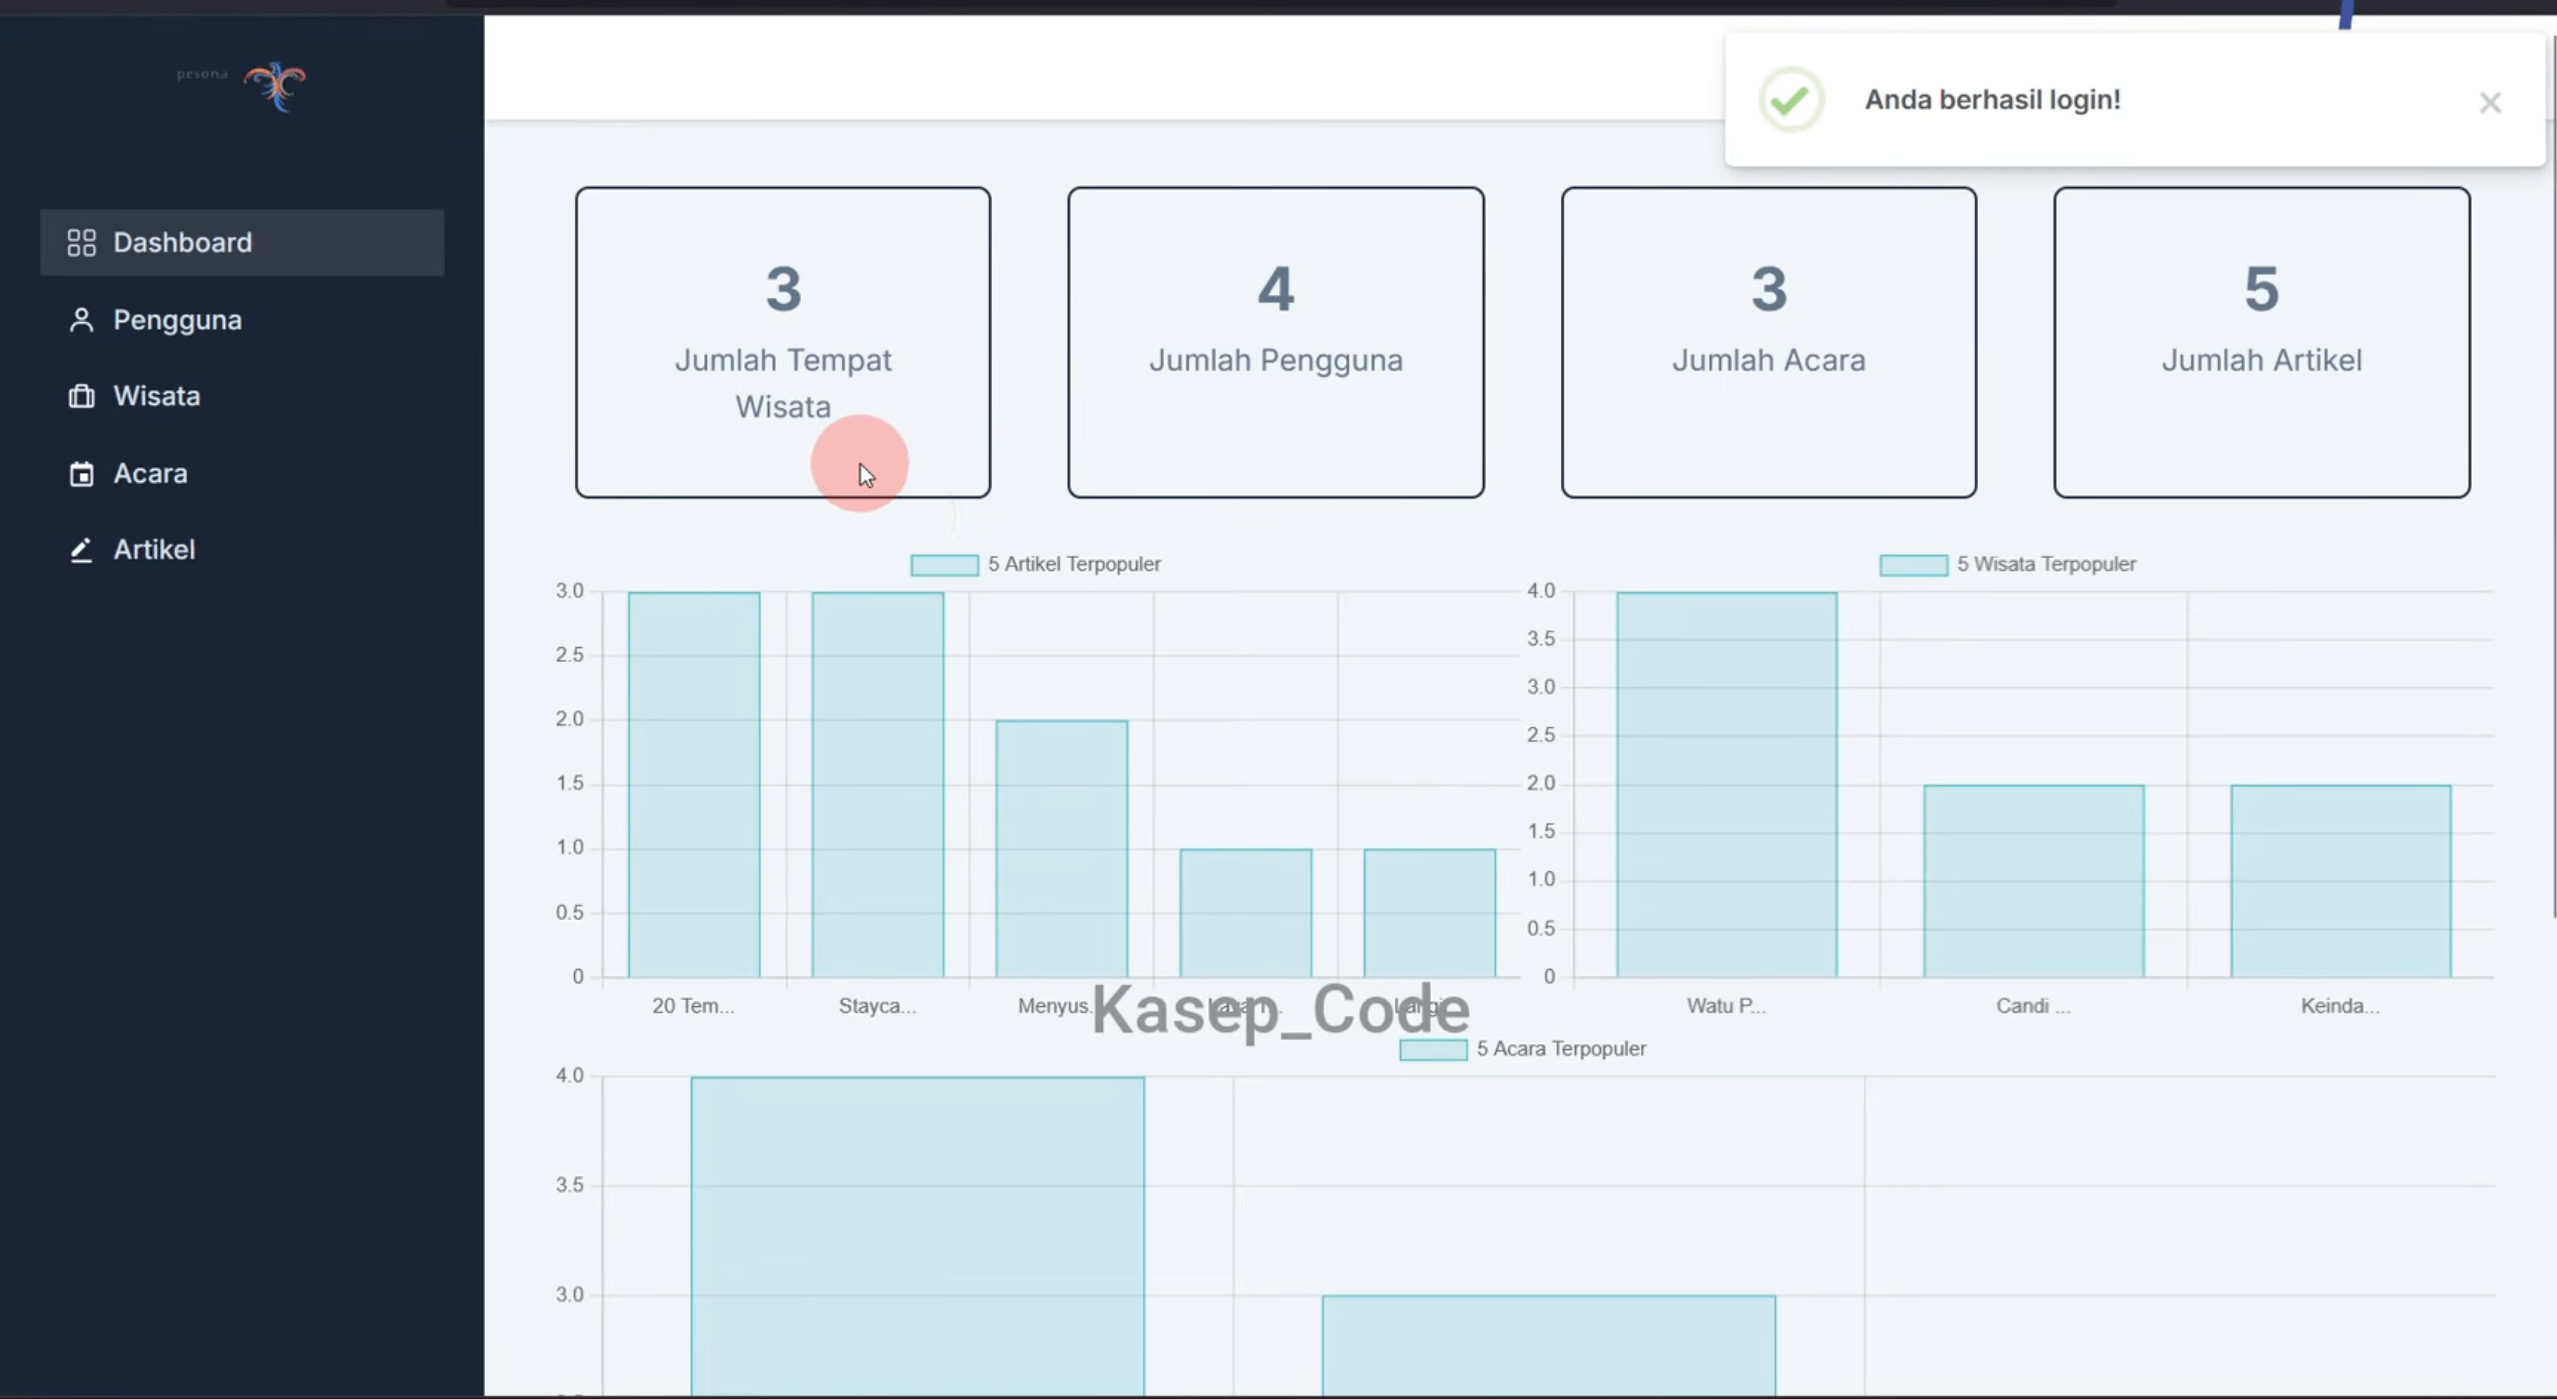This screenshot has width=2557, height=1399.
Task: Click the Pengguna user icon
Action: 81,320
